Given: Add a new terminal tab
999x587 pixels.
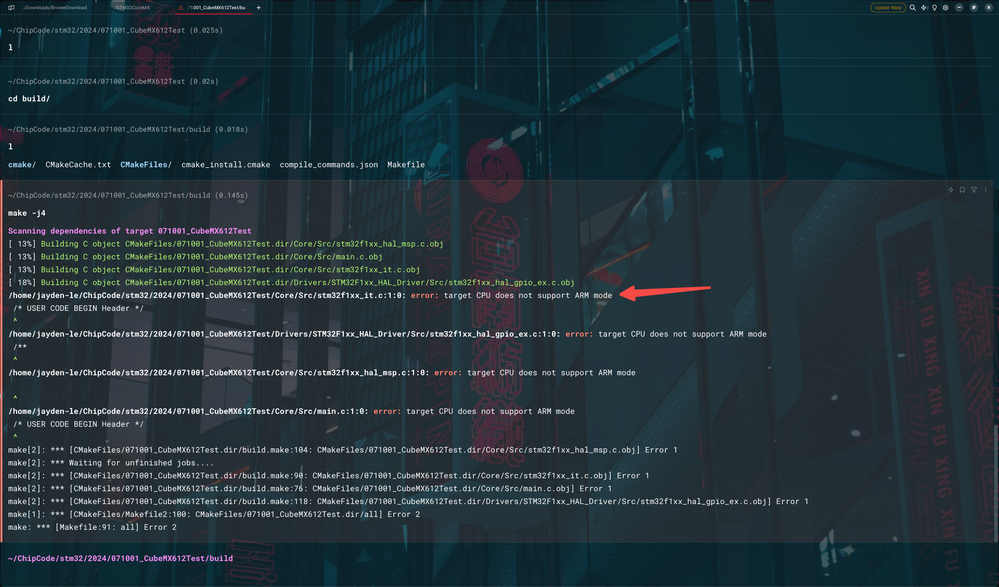Looking at the screenshot, I should [x=259, y=8].
